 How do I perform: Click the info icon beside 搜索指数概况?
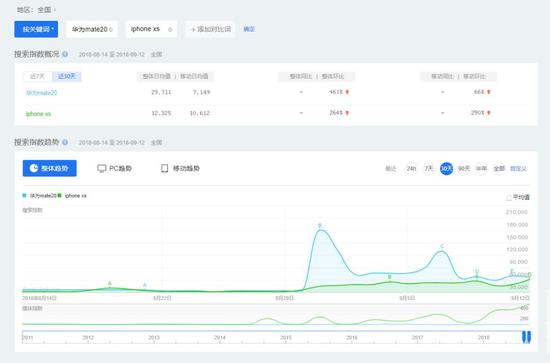[65, 54]
